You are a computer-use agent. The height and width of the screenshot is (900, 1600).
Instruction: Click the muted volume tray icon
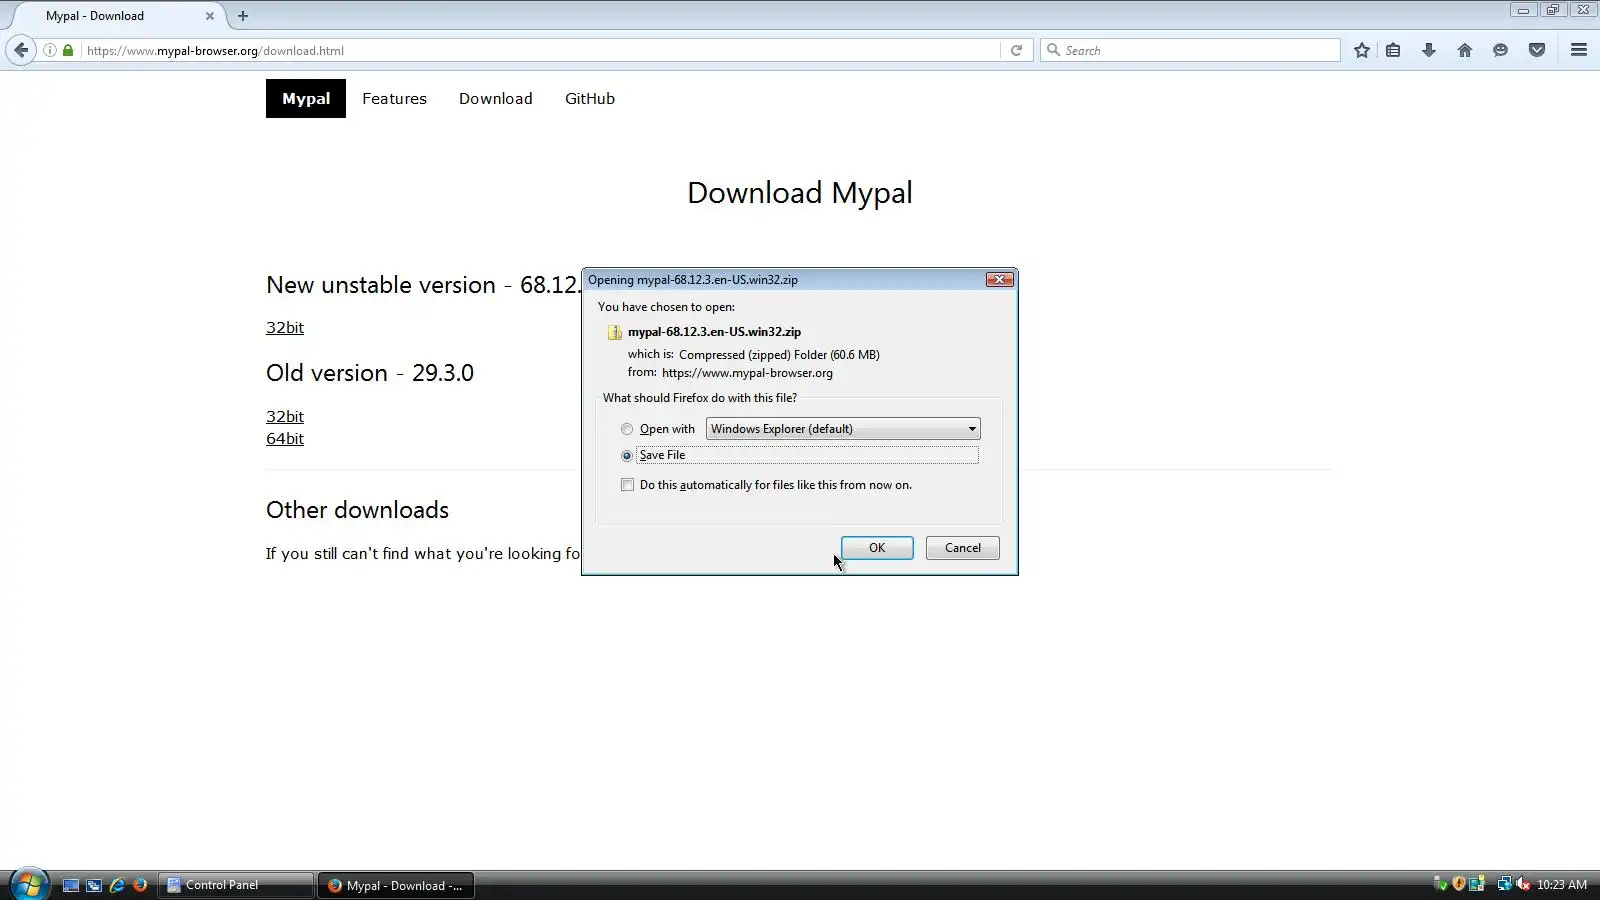1523,884
